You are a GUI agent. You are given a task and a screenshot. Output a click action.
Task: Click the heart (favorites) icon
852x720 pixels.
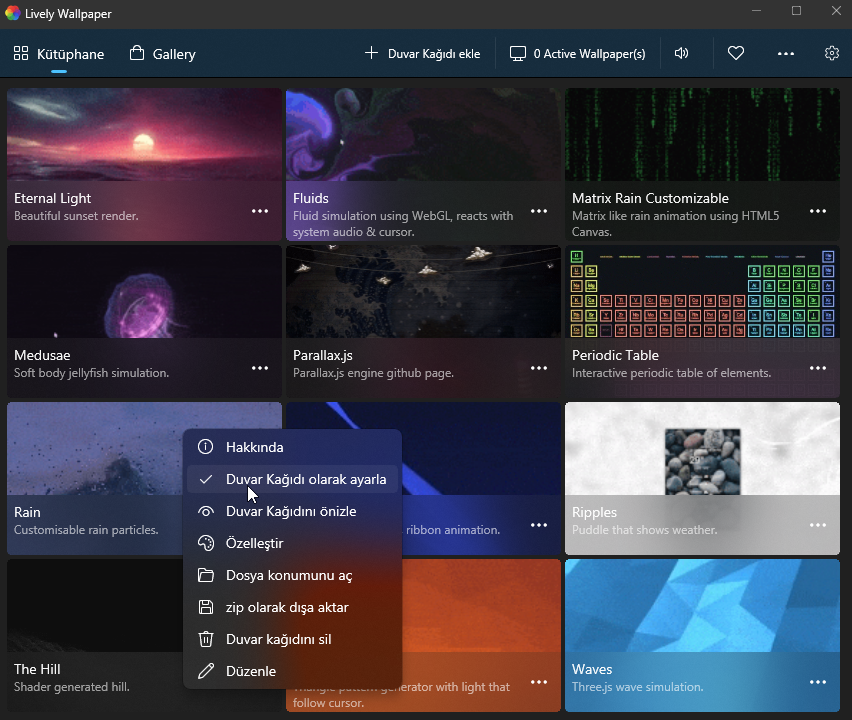736,53
